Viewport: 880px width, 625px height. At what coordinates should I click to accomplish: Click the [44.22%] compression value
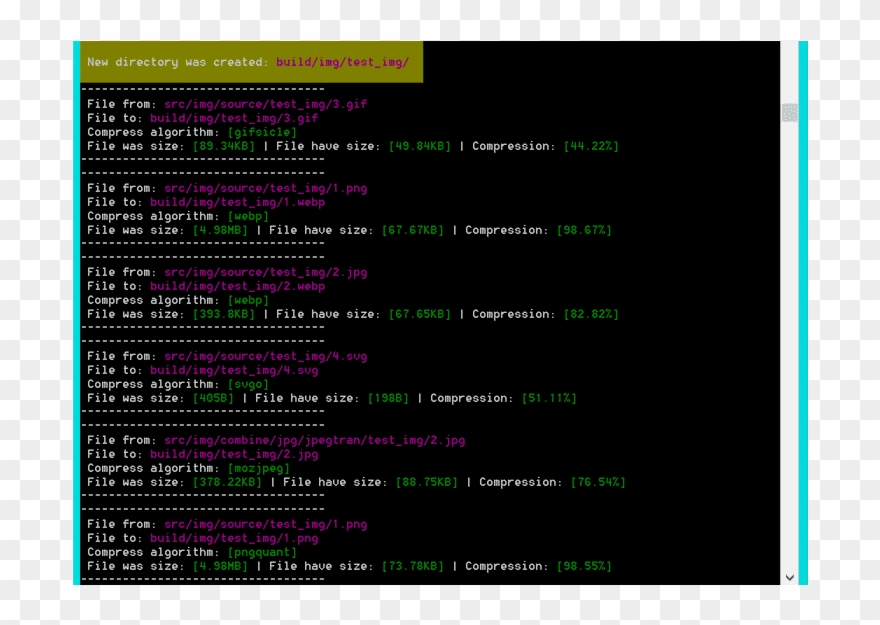(x=591, y=146)
